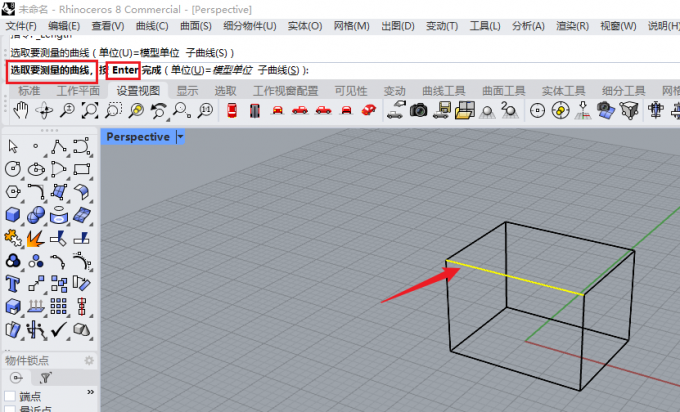Open the 实体(O) menu
680x412 pixels.
pos(305,26)
